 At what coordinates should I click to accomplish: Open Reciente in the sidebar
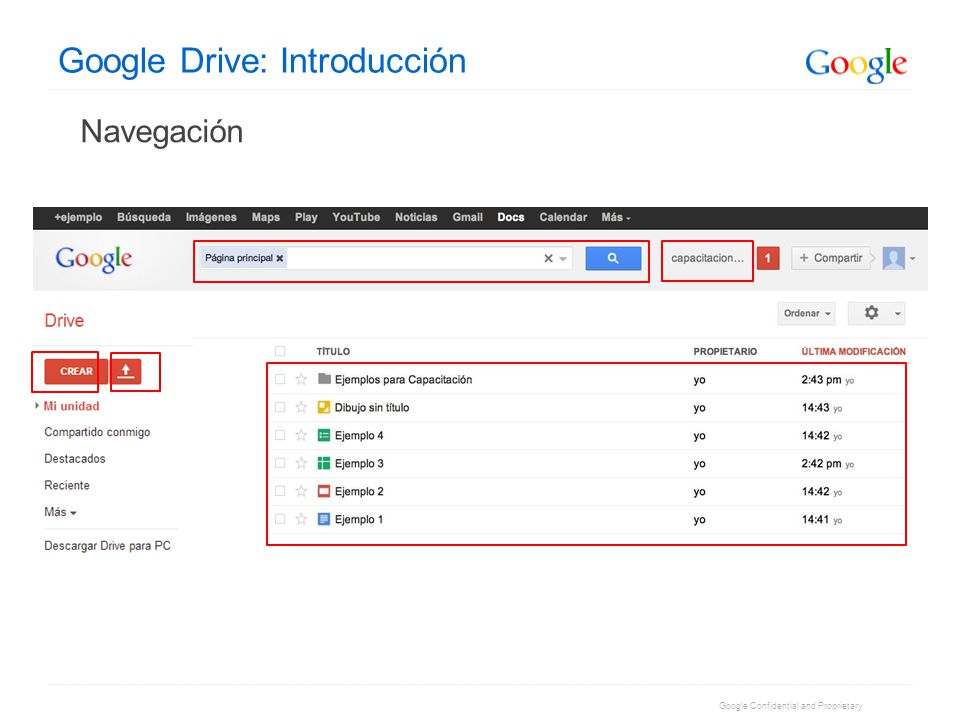(x=67, y=486)
